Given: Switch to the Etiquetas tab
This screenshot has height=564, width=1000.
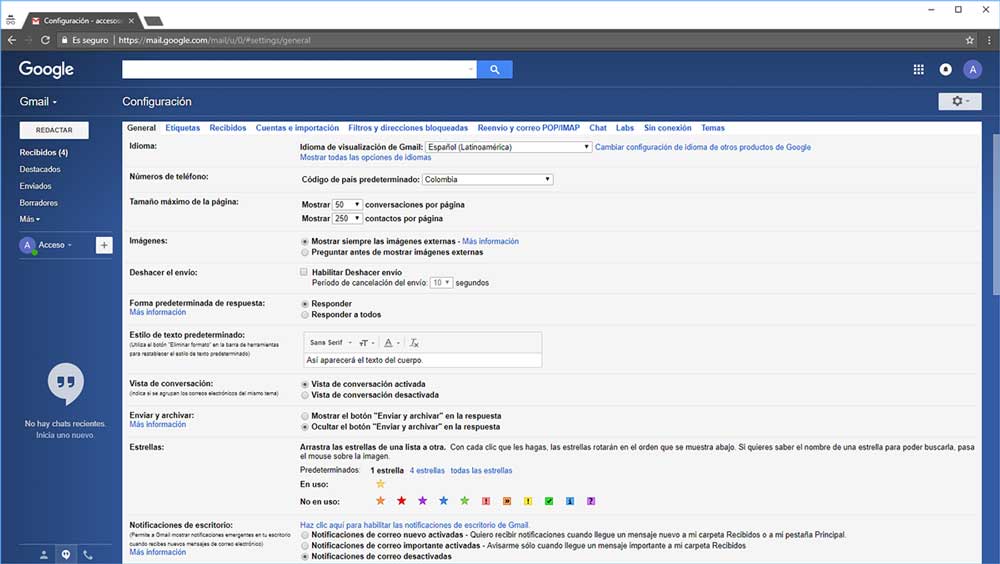Looking at the screenshot, I should pos(182,128).
